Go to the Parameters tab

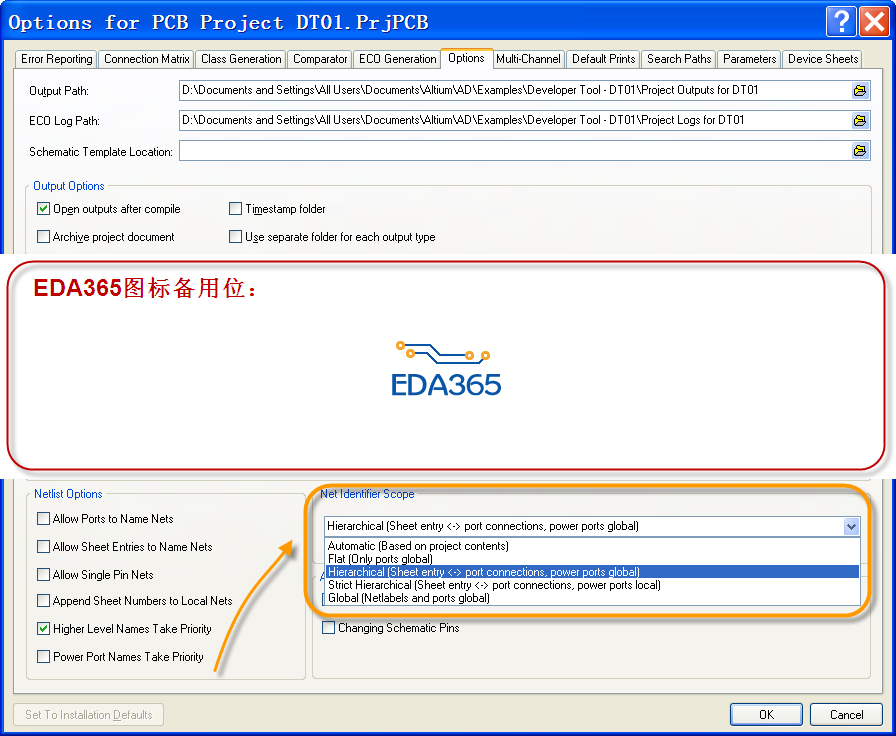[749, 59]
